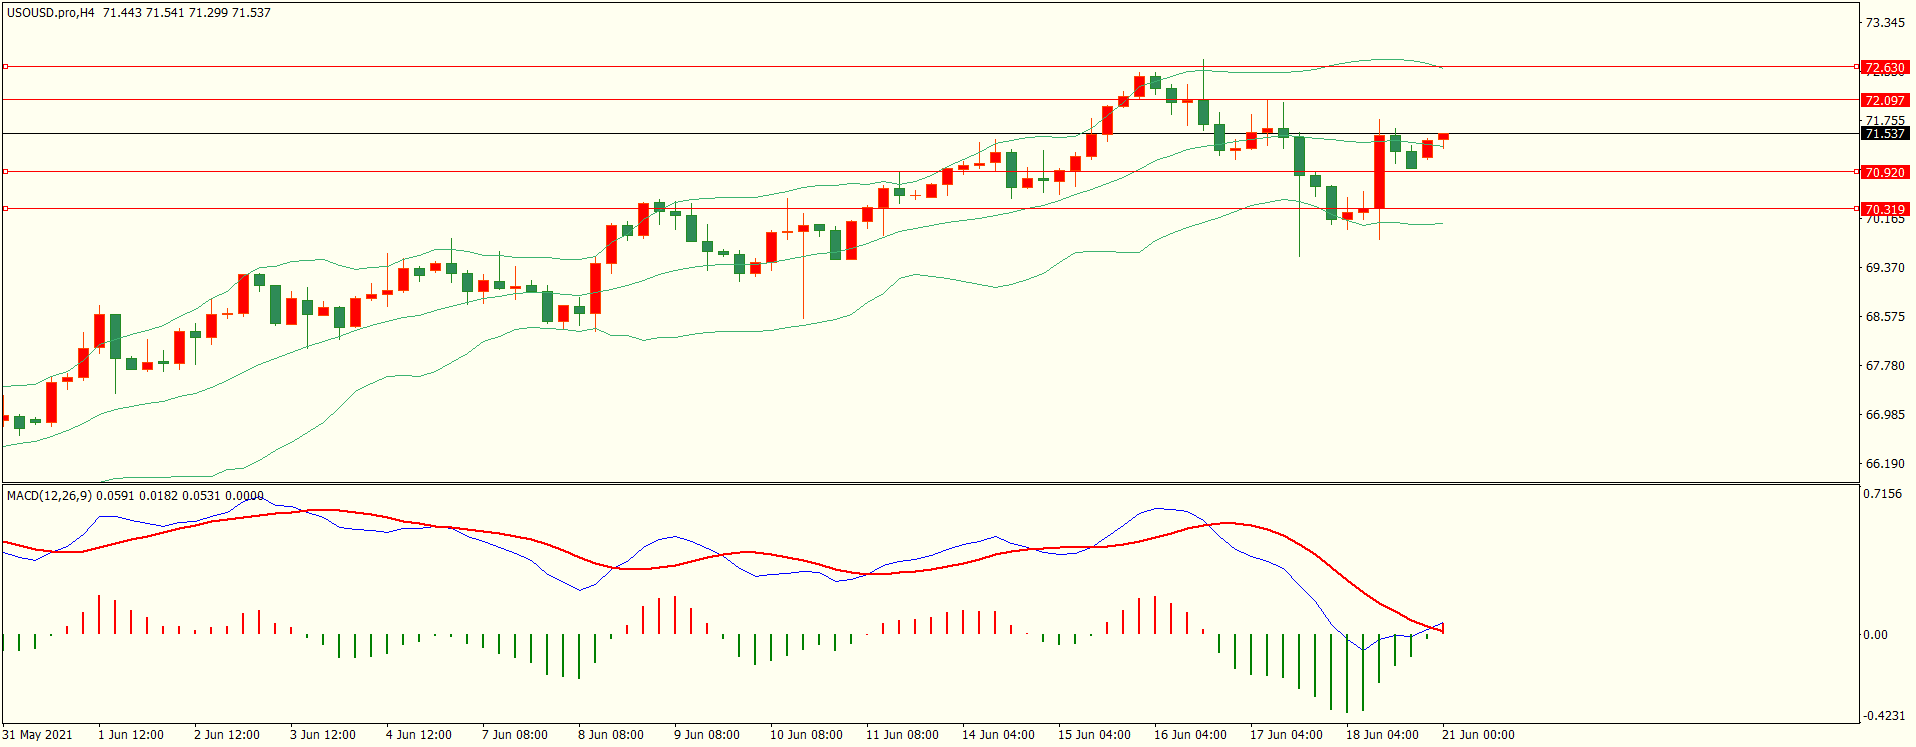The height and width of the screenshot is (747, 1916).
Task: Click the 21 Jun 00:00 time label
Action: (1477, 735)
